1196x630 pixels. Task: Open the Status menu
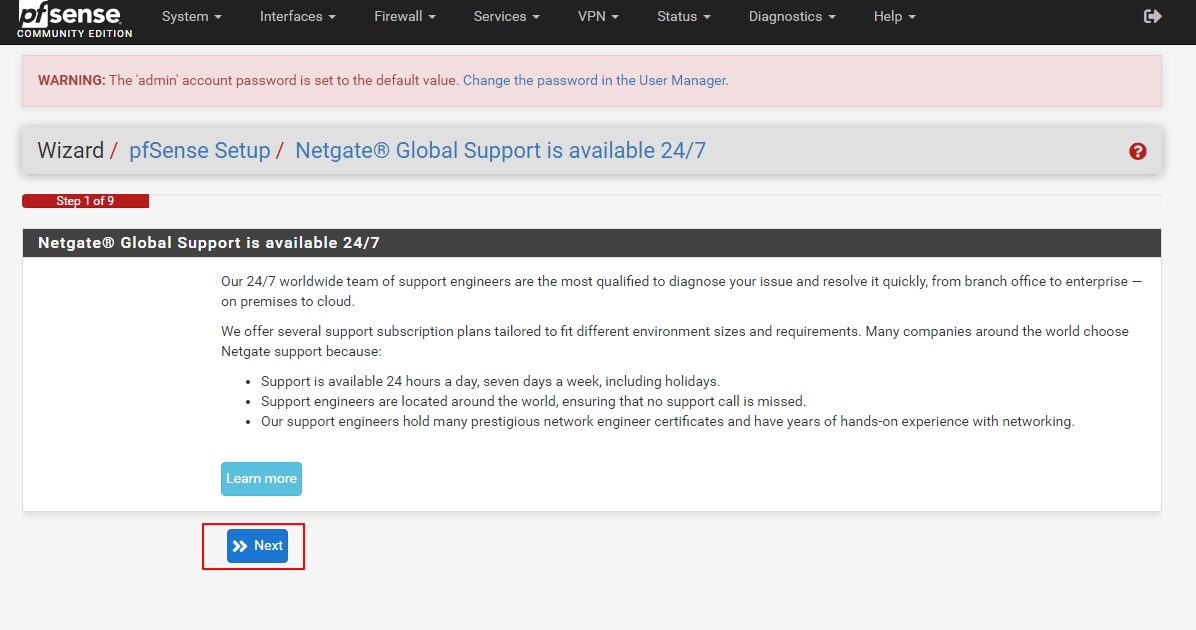click(683, 16)
